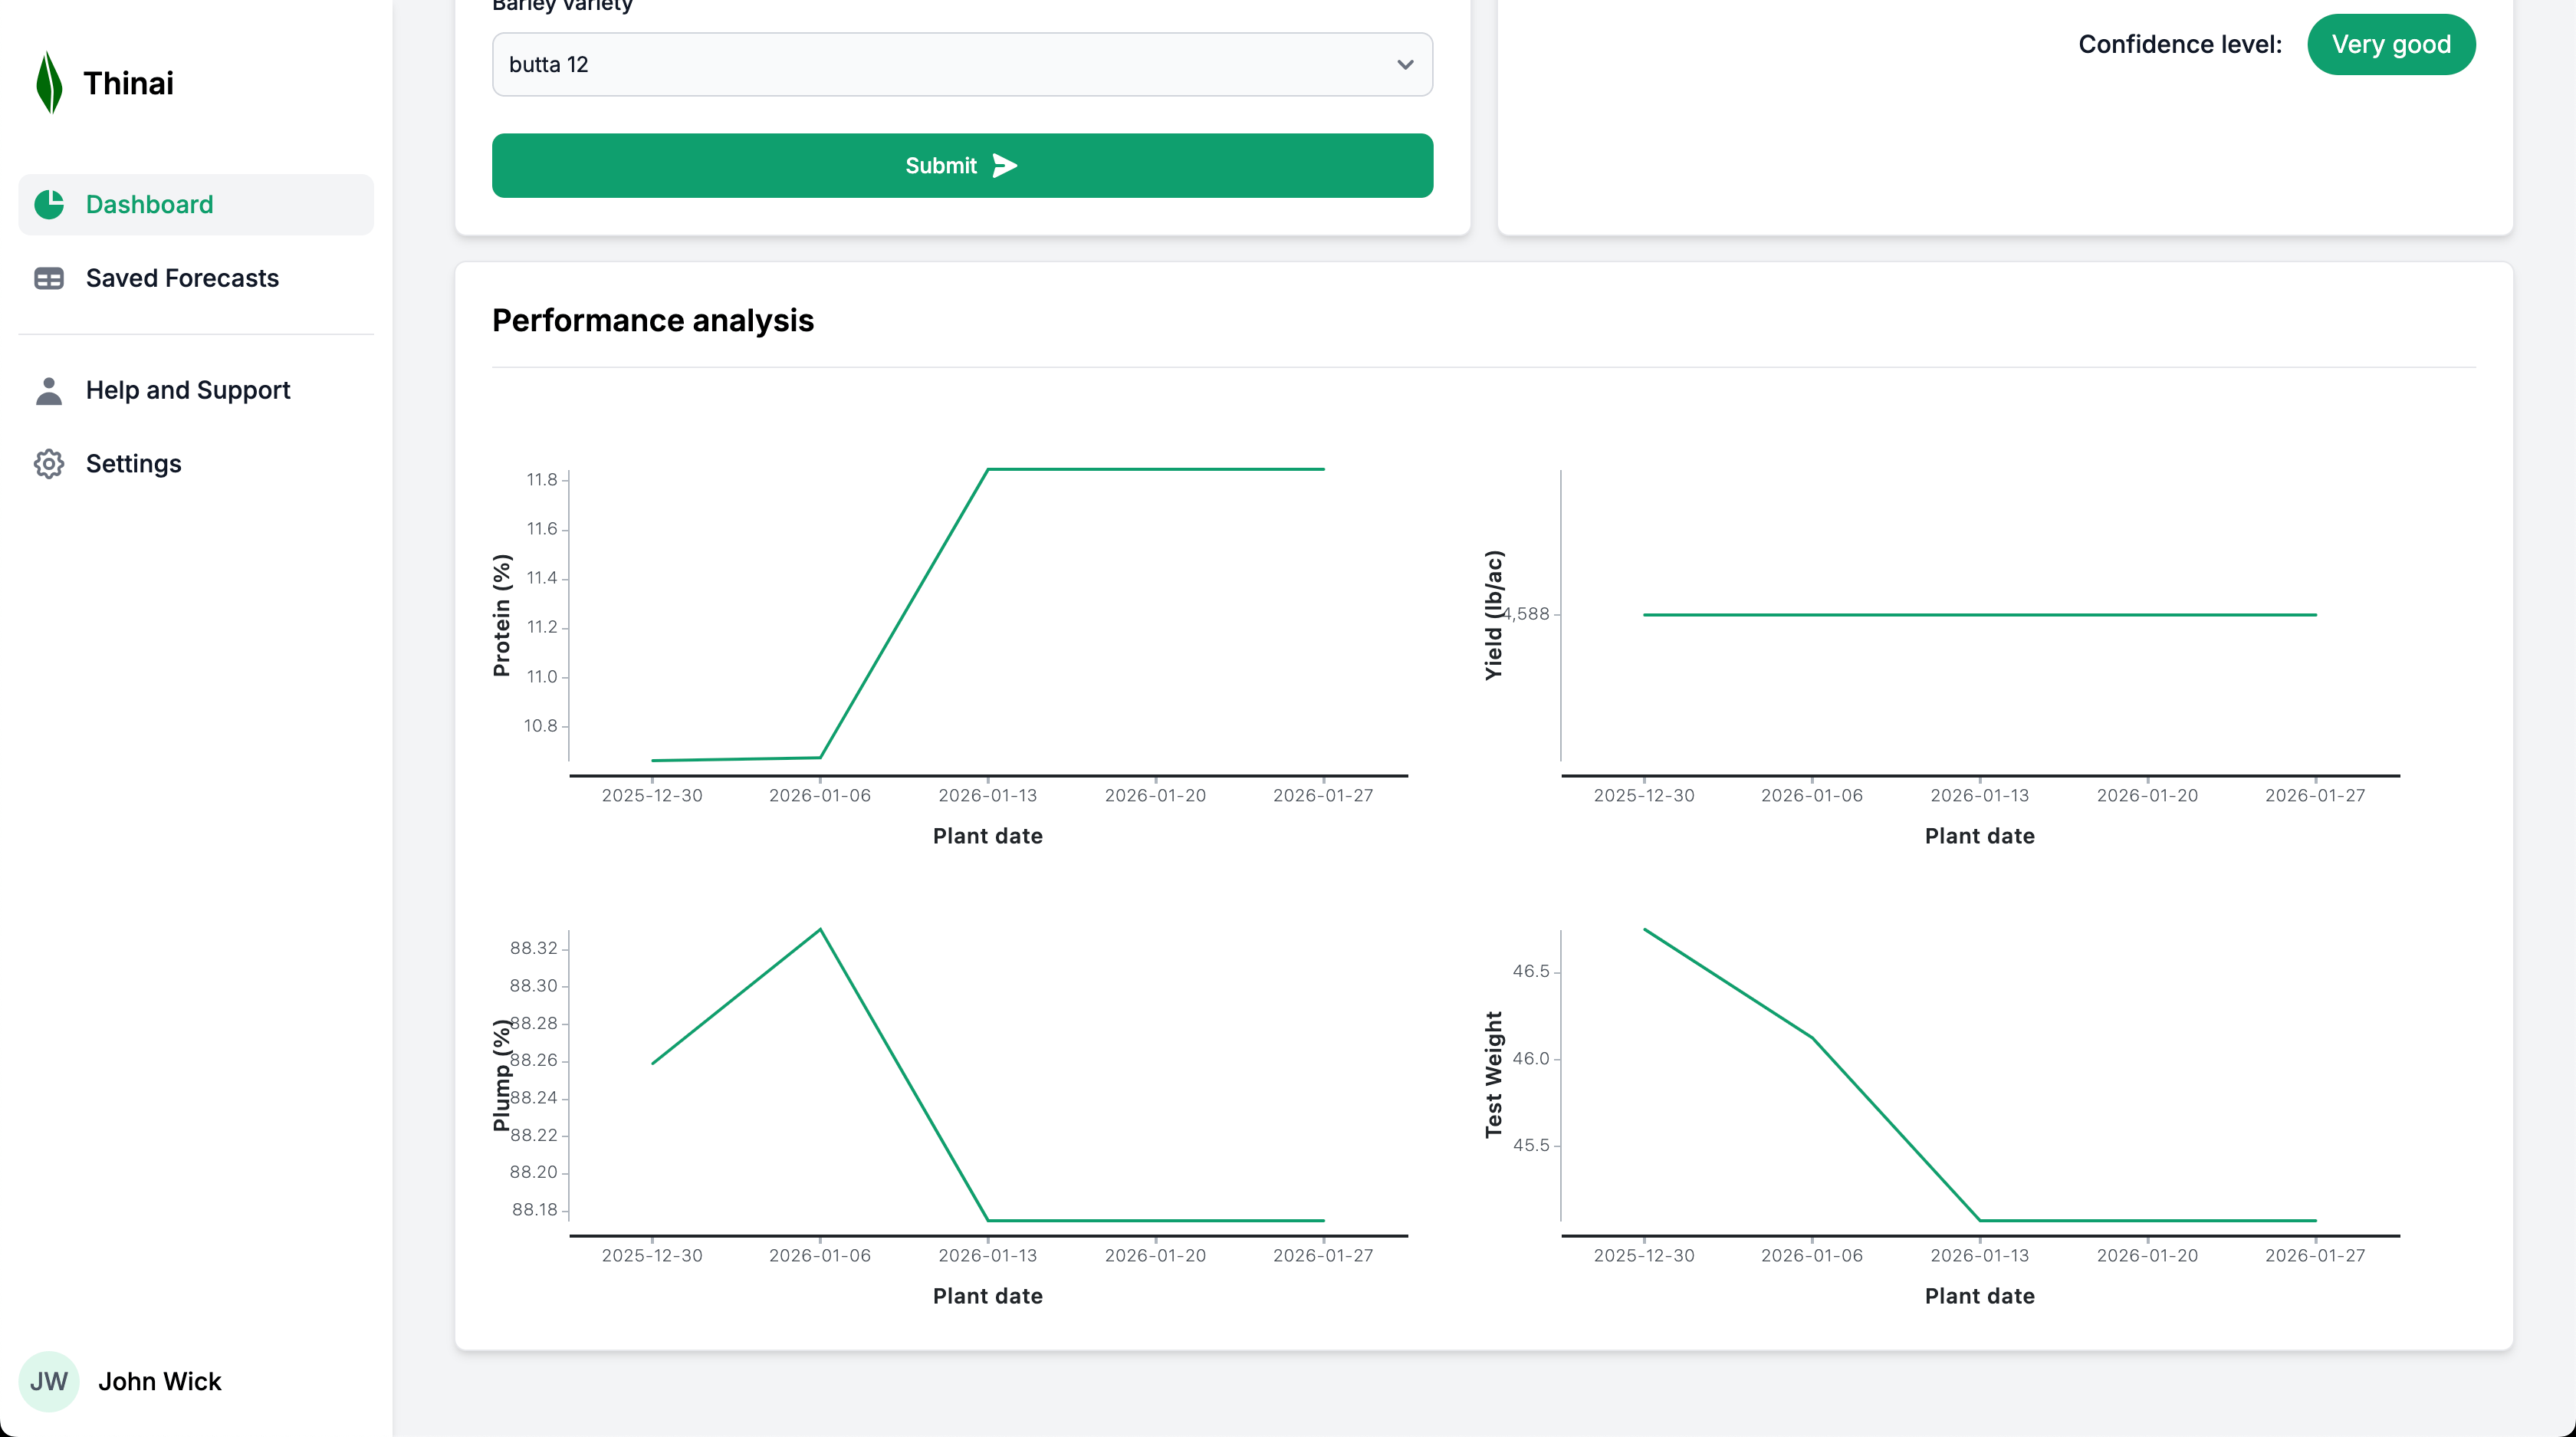
Task: Open Settings via the gear icon
Action: coord(49,463)
